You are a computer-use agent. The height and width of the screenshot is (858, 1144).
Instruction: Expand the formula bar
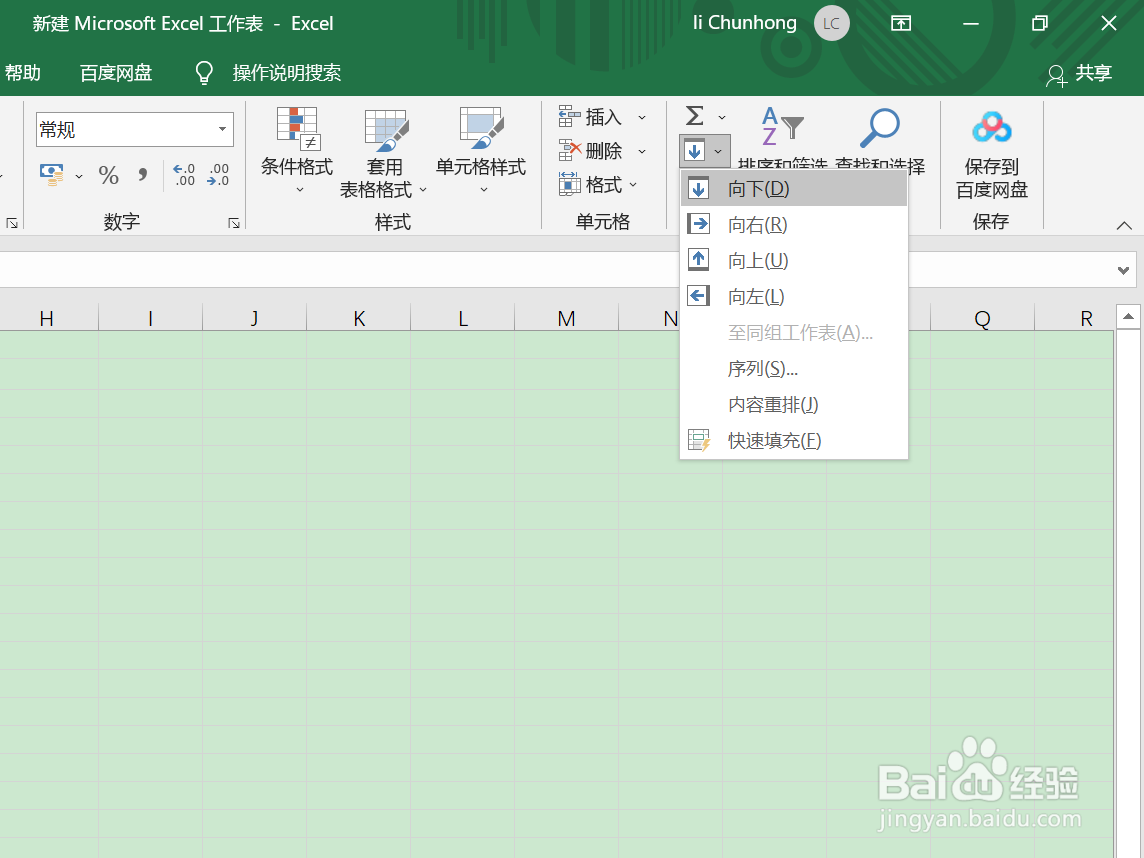[x=1124, y=271]
